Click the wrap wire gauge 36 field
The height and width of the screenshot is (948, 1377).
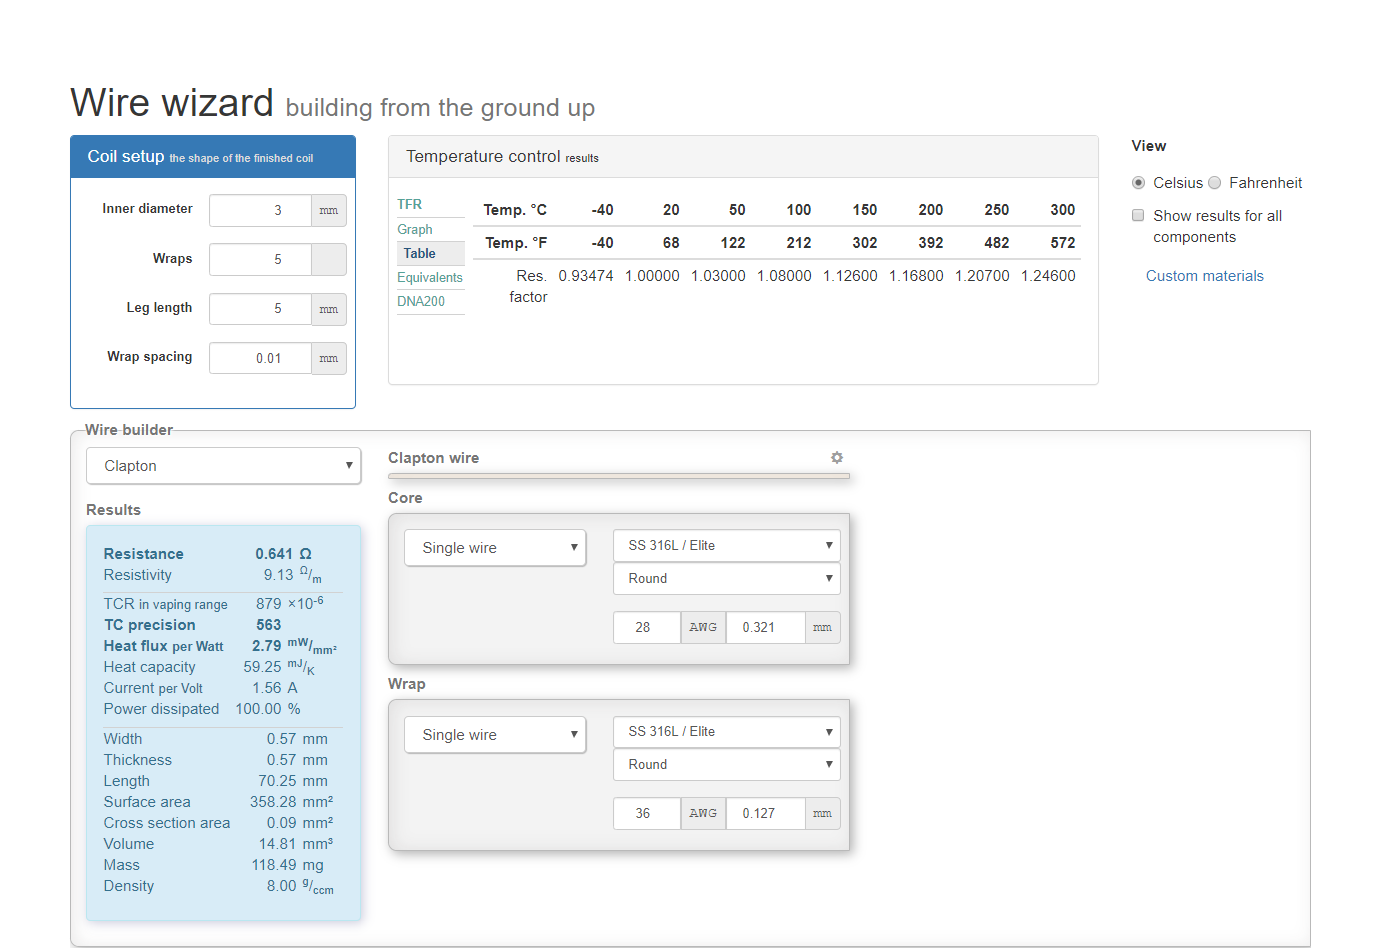pos(646,813)
